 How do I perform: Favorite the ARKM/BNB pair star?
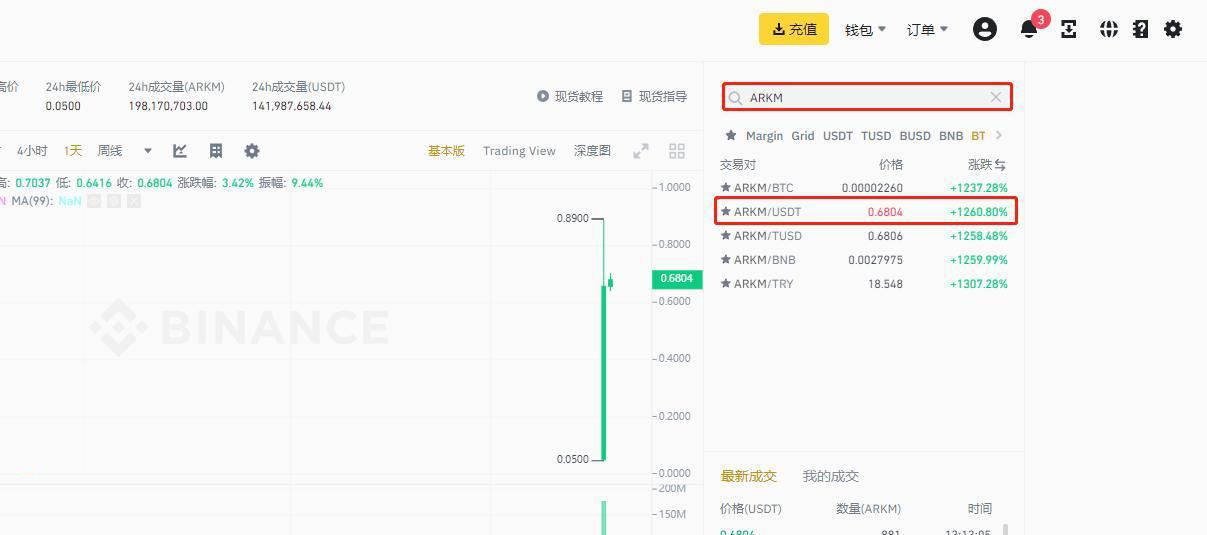(726, 259)
